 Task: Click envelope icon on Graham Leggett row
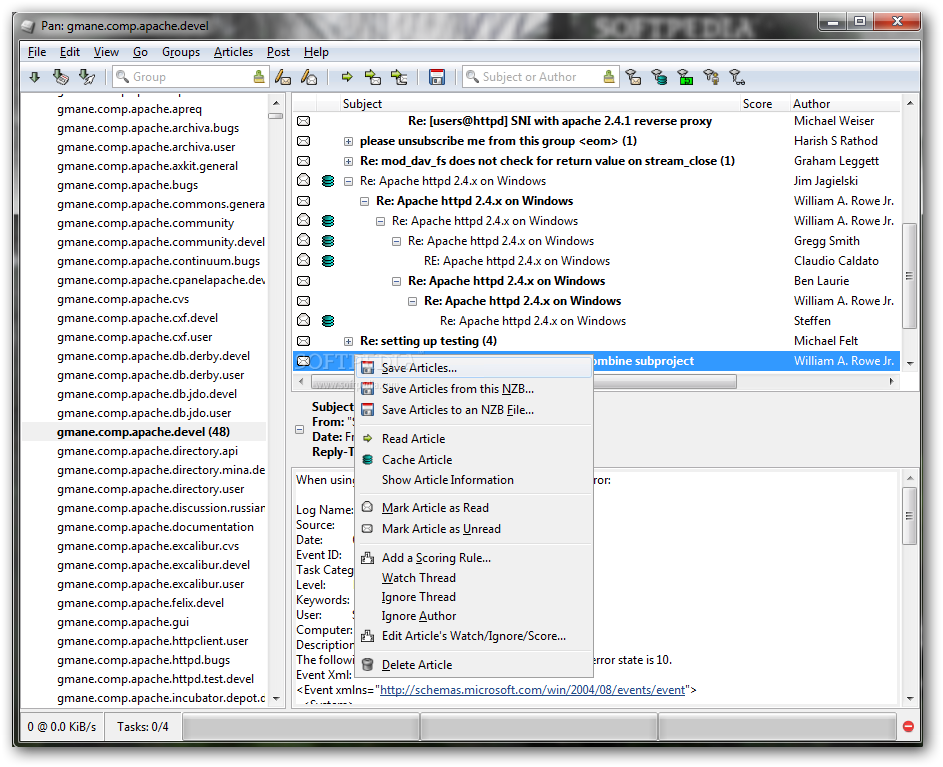click(304, 161)
